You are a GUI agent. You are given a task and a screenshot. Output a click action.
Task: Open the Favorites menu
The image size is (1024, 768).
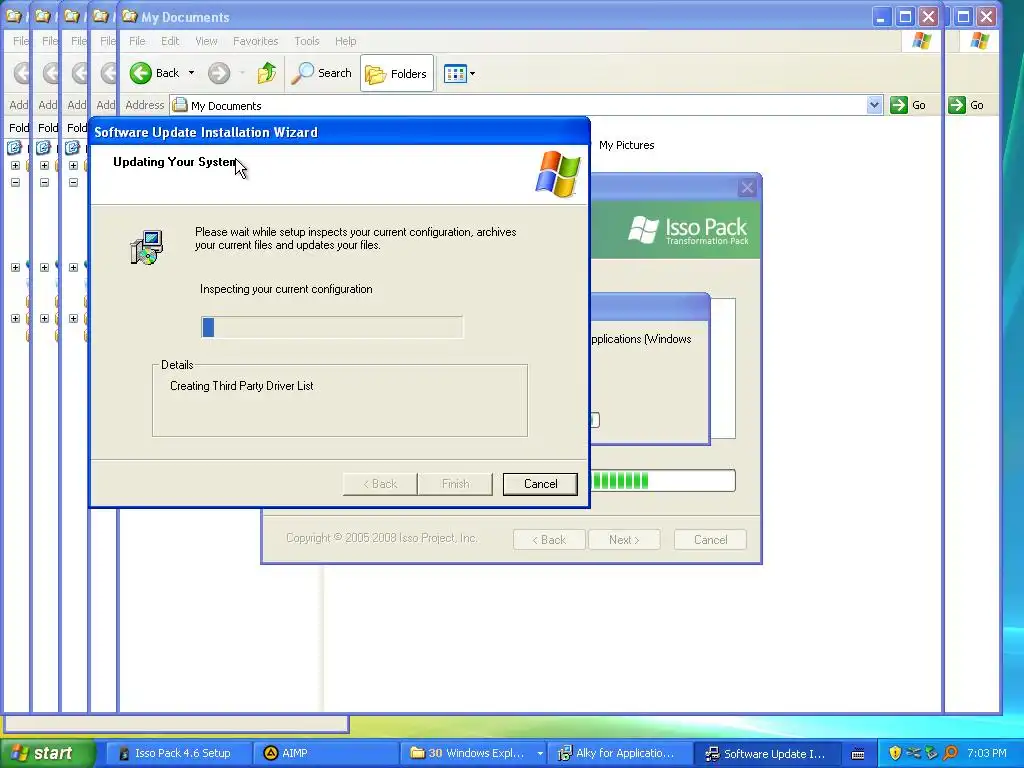(x=255, y=41)
